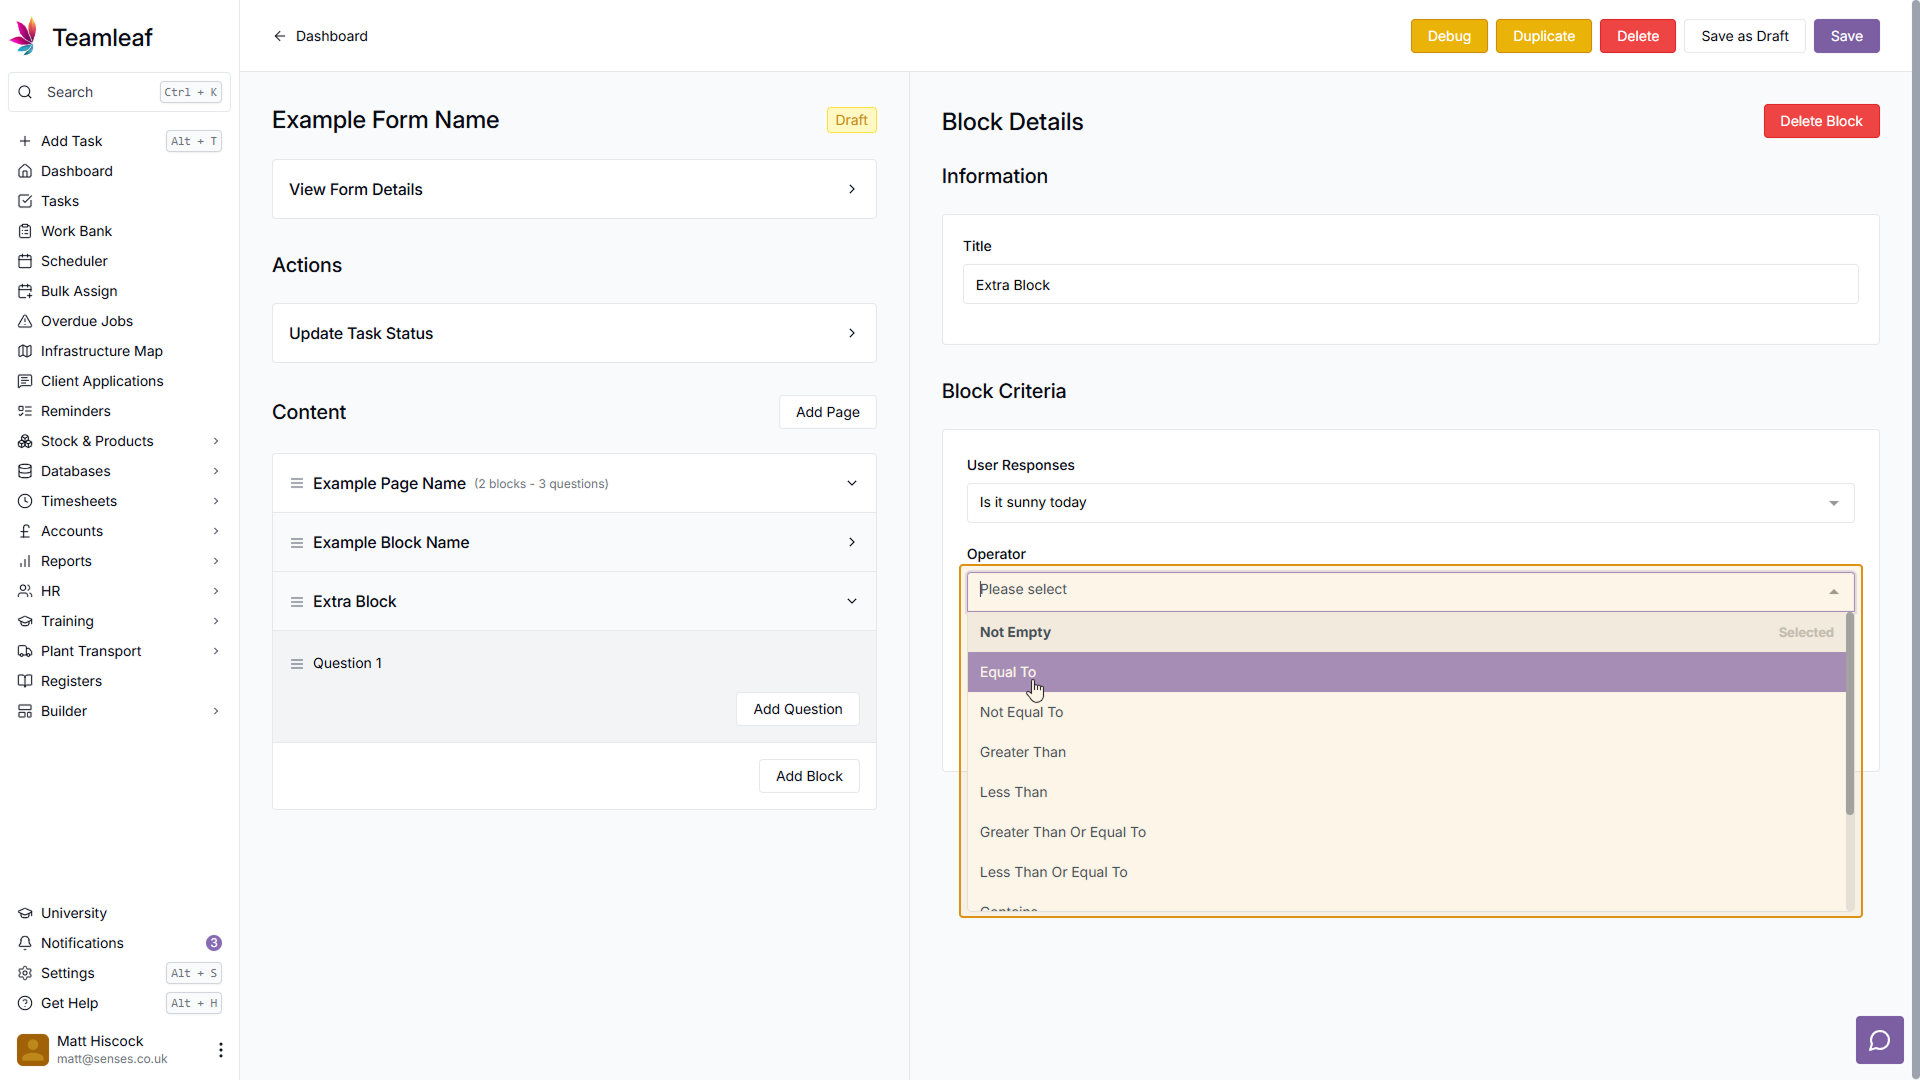This screenshot has height=1080, width=1920.
Task: Open the Scheduler sidebar item
Action: [74, 261]
